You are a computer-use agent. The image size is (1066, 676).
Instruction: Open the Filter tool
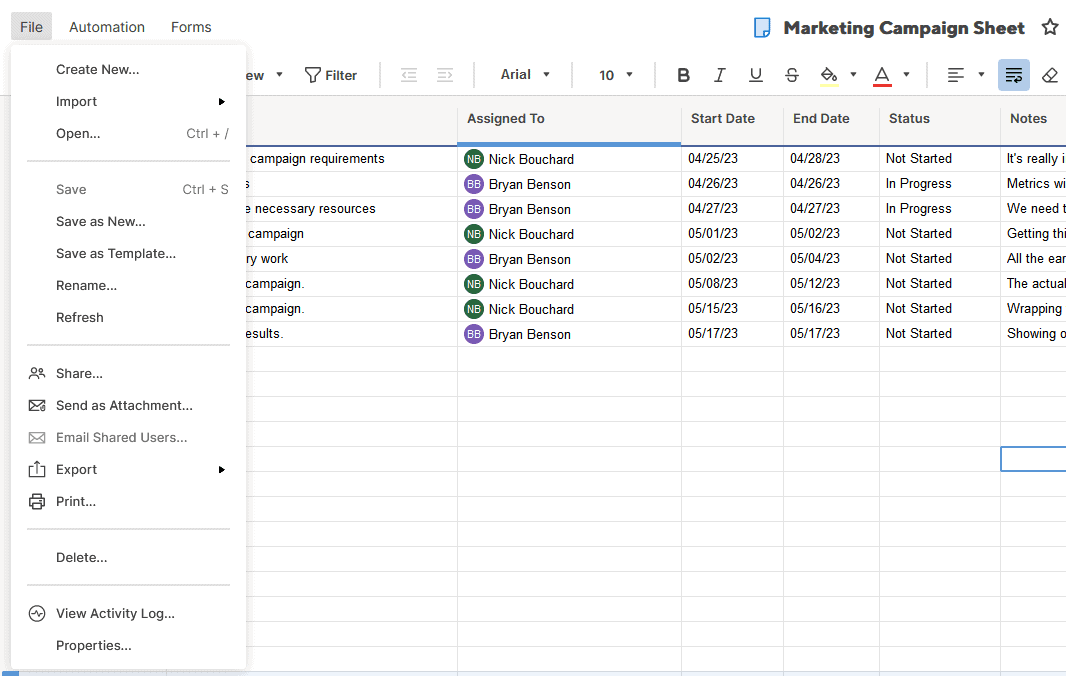pos(330,75)
